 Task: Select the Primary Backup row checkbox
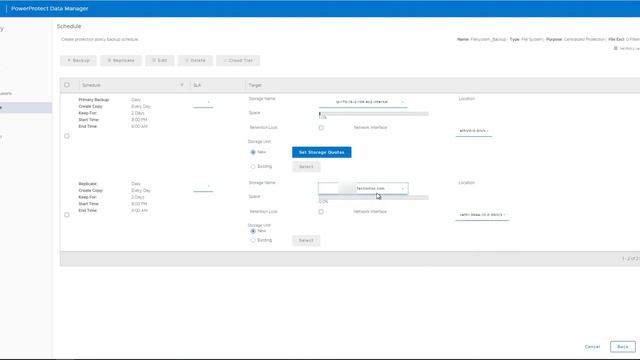67,136
